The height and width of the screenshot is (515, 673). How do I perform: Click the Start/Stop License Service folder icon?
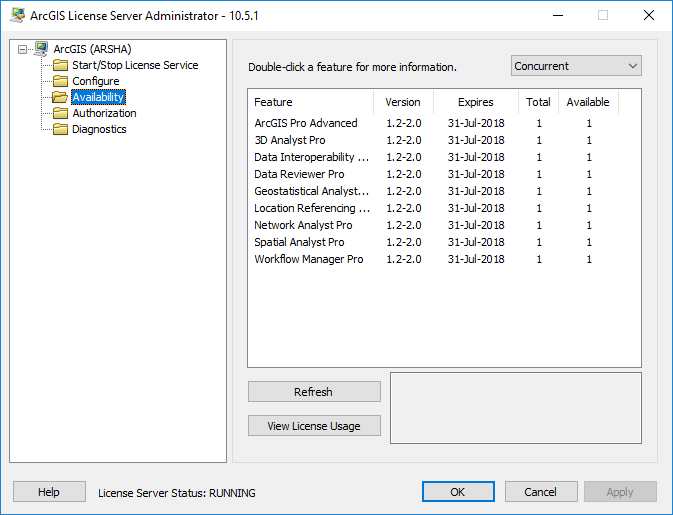pos(61,65)
